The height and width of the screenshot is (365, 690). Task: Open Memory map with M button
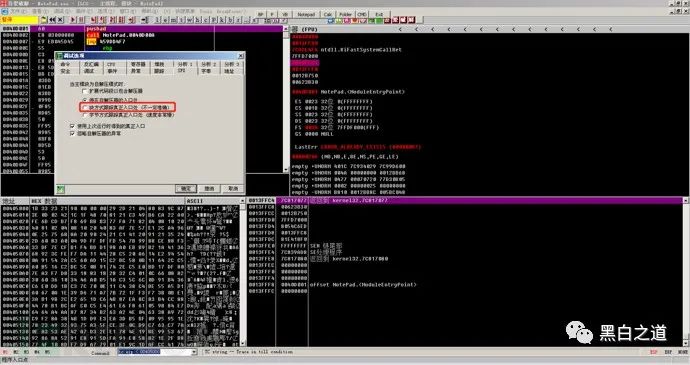tap(173, 20)
